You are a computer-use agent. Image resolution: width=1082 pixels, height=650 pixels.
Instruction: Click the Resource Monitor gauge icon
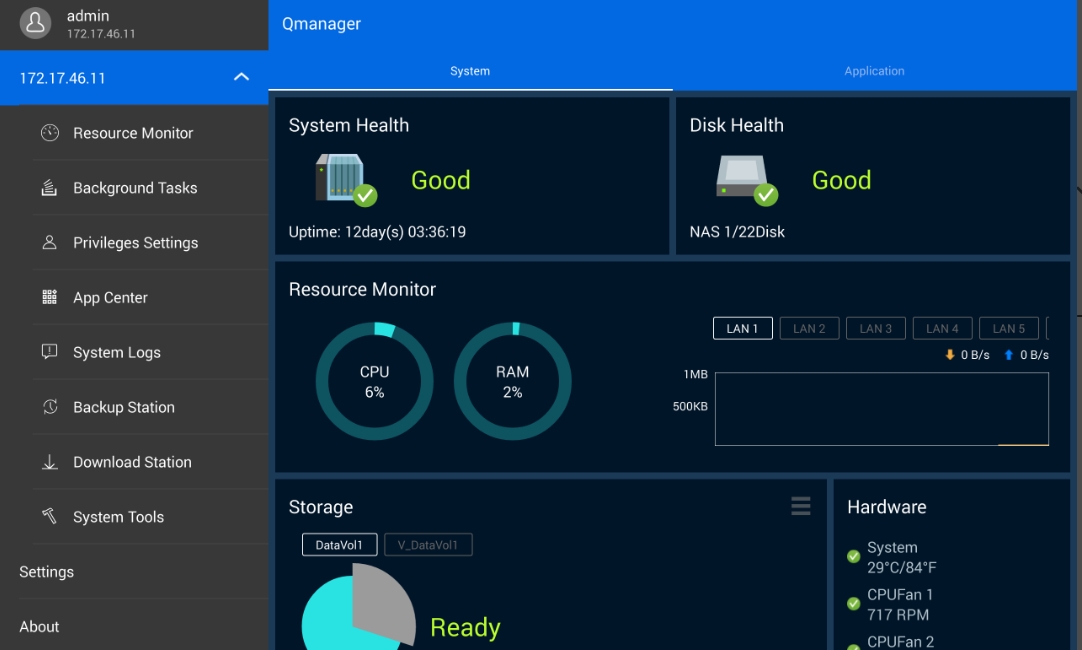click(x=49, y=133)
